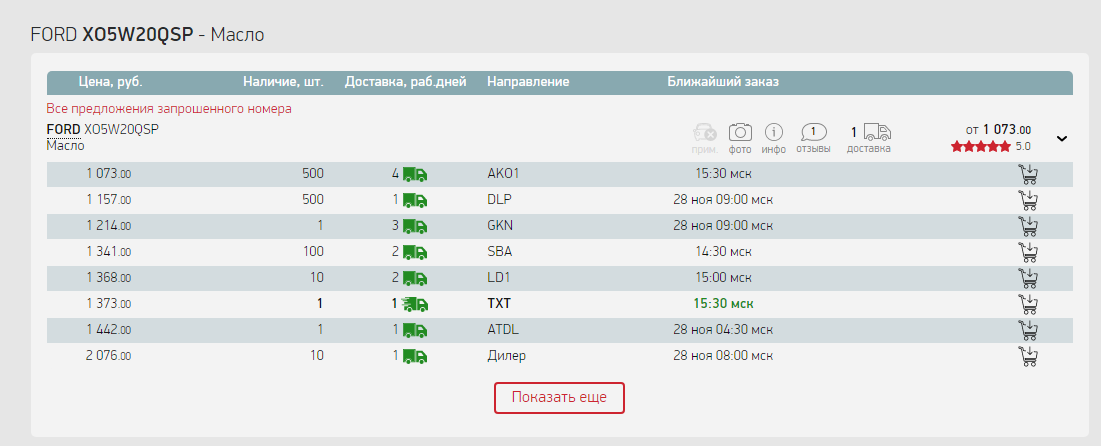Screen dimensions: 1101x446
Task: Click the Дилер direction cell
Action: (506, 356)
